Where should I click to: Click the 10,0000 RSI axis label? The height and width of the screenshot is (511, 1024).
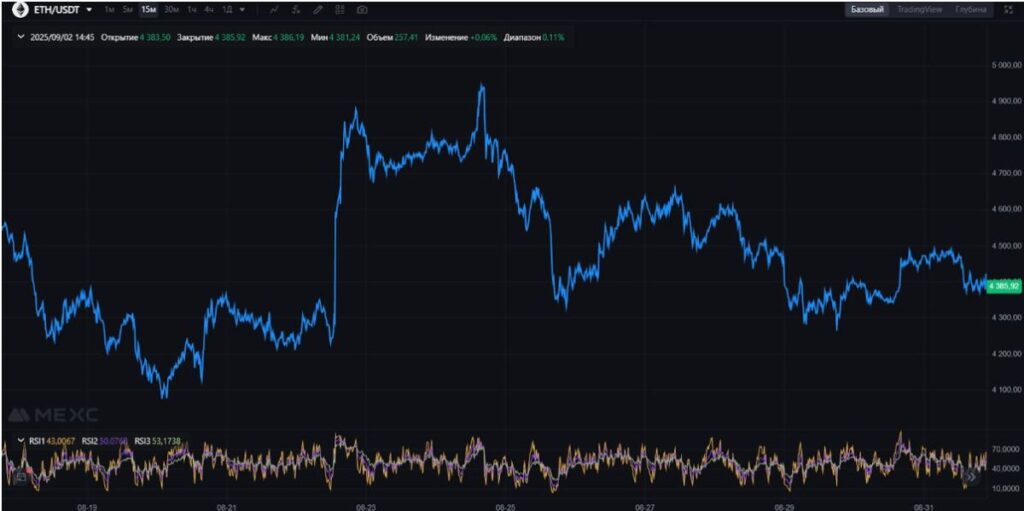[x=1004, y=488]
